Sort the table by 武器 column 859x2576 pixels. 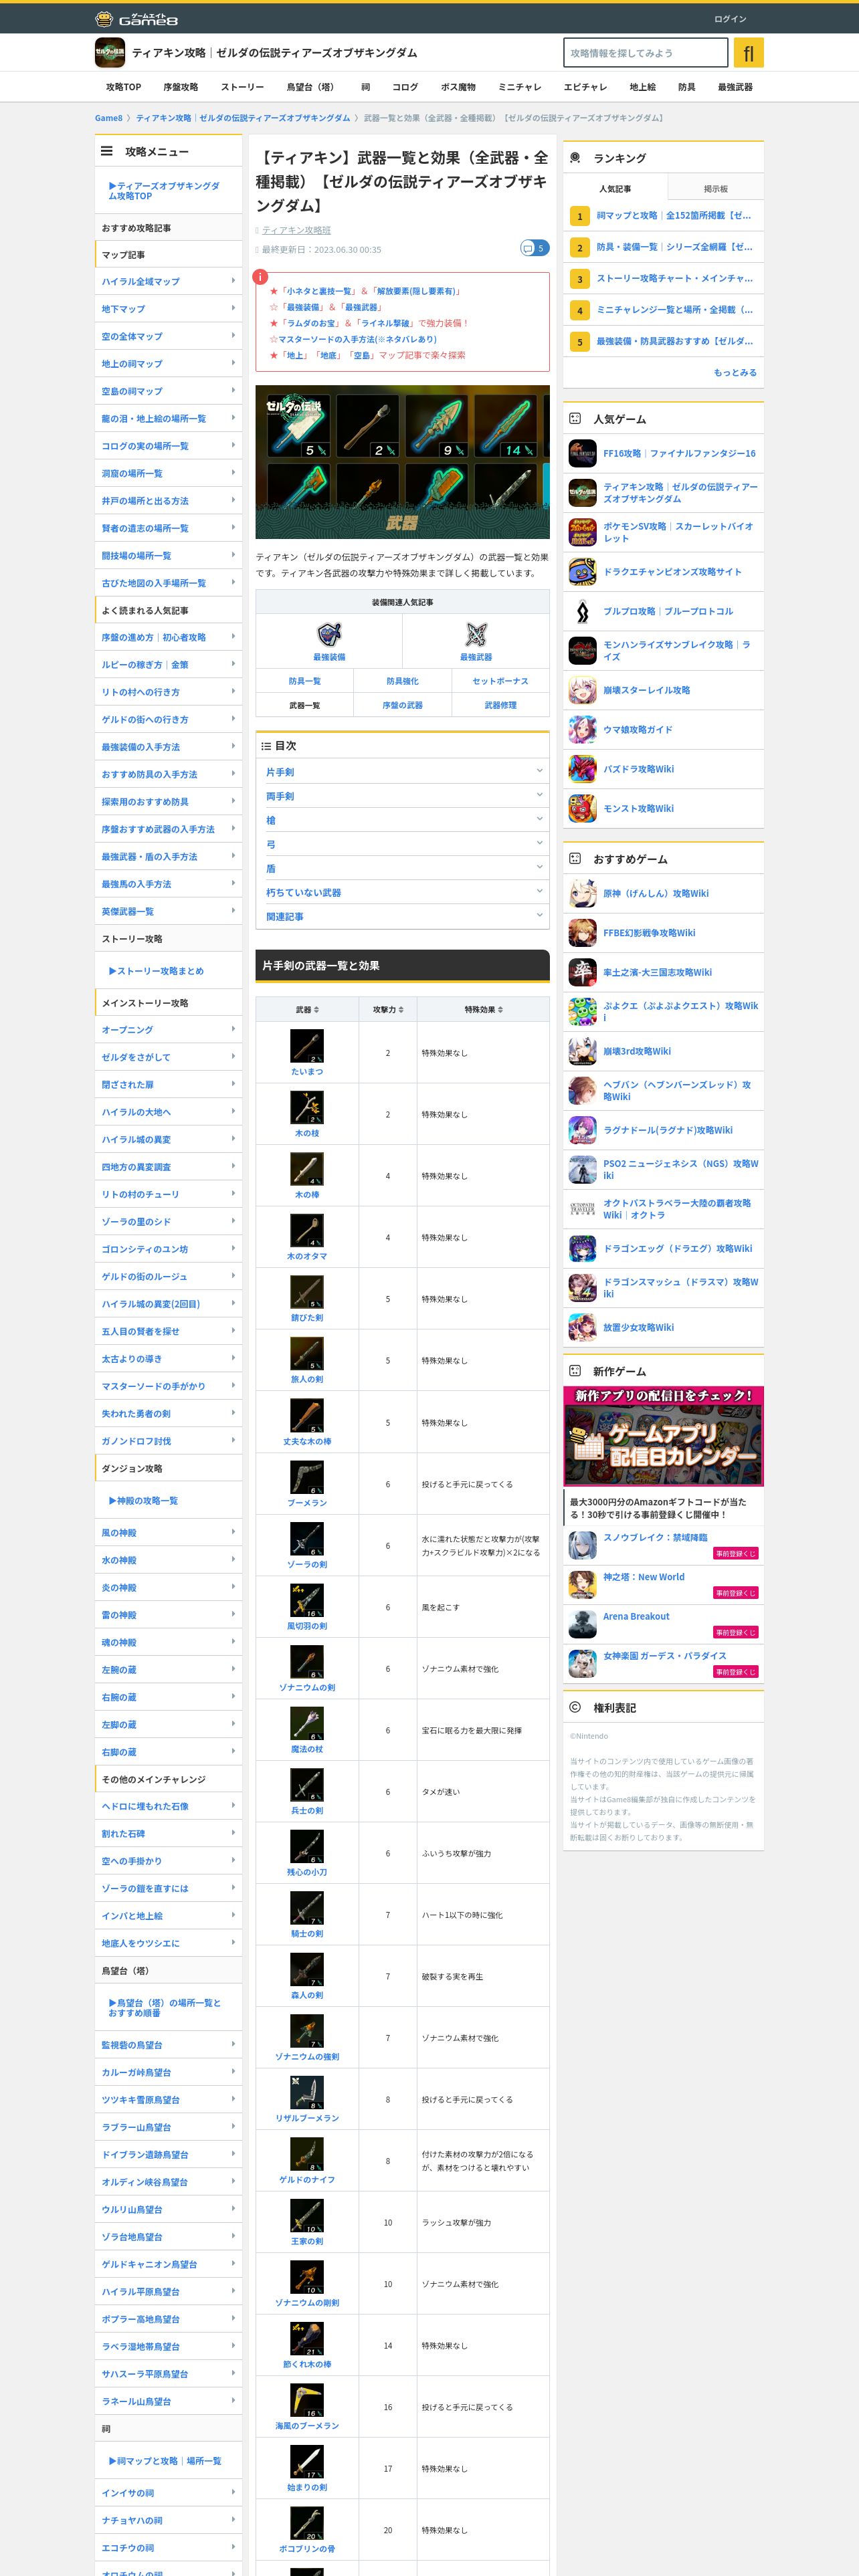click(307, 1009)
